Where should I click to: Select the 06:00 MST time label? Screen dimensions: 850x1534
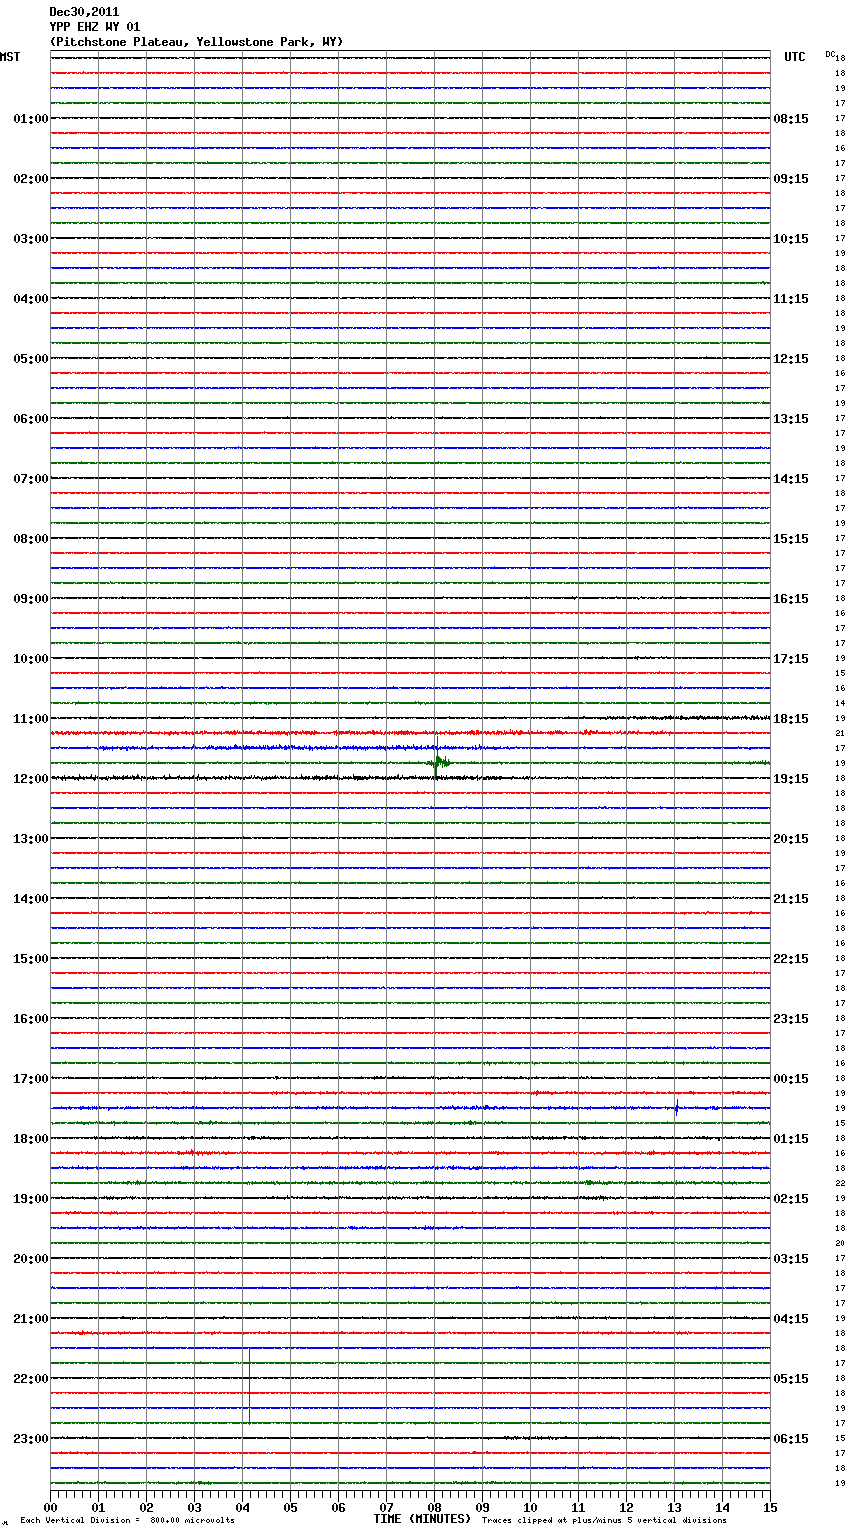[30, 419]
